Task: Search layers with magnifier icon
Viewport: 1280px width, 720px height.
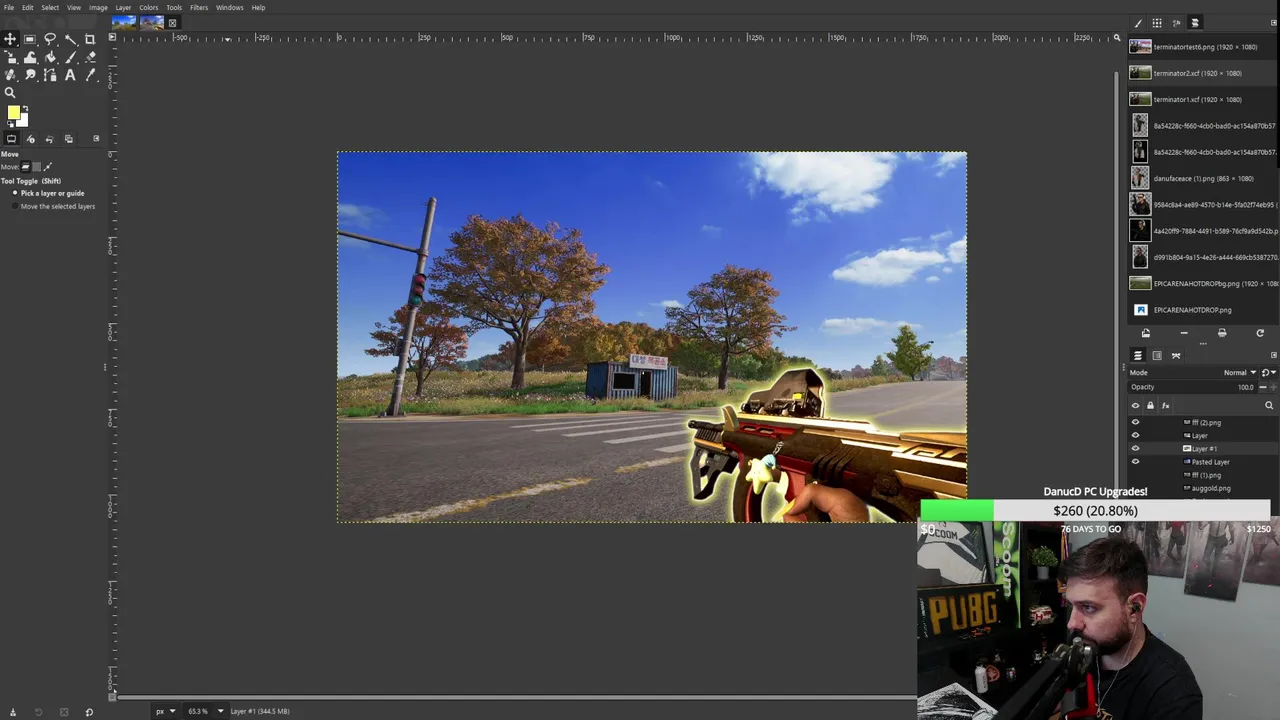Action: coord(1269,405)
